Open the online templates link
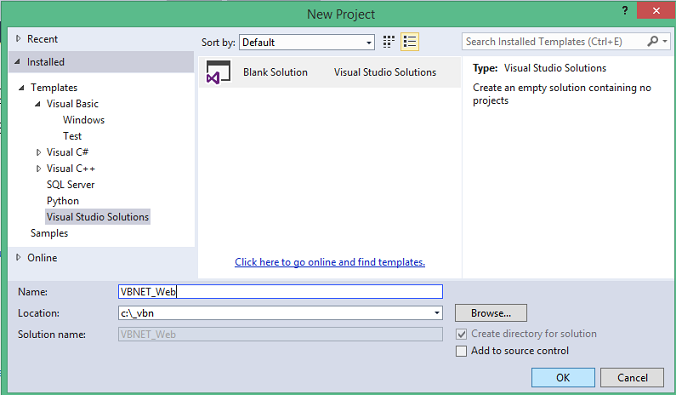This screenshot has width=676, height=395. (330, 262)
